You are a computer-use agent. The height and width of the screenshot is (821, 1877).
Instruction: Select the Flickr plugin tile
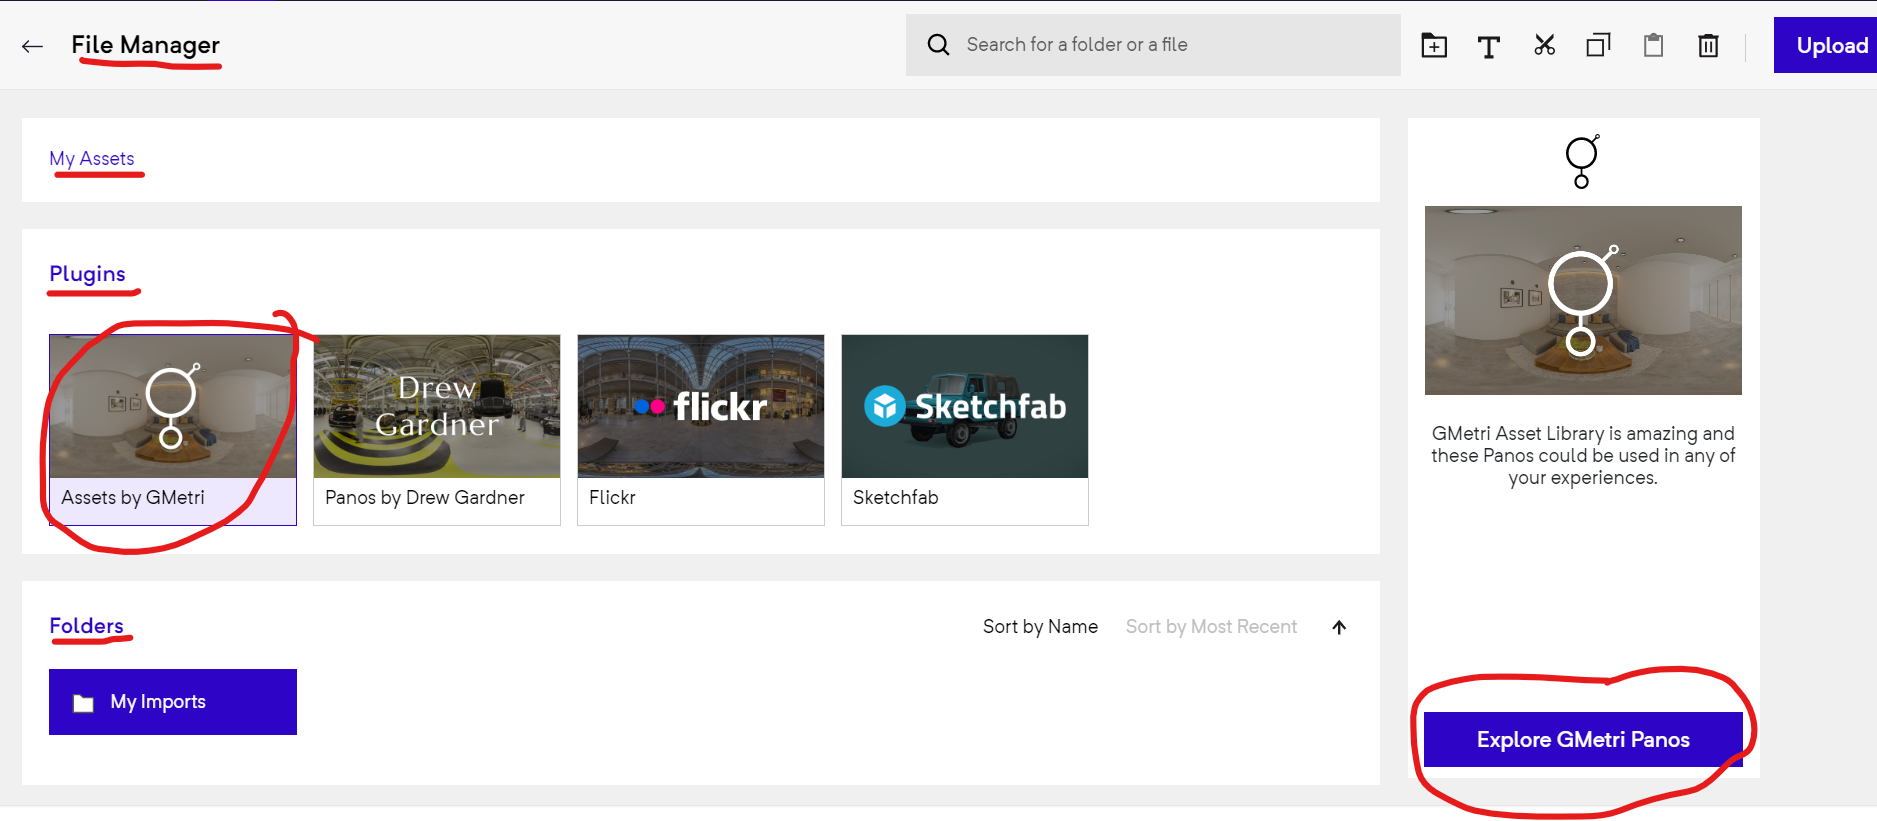click(x=701, y=429)
